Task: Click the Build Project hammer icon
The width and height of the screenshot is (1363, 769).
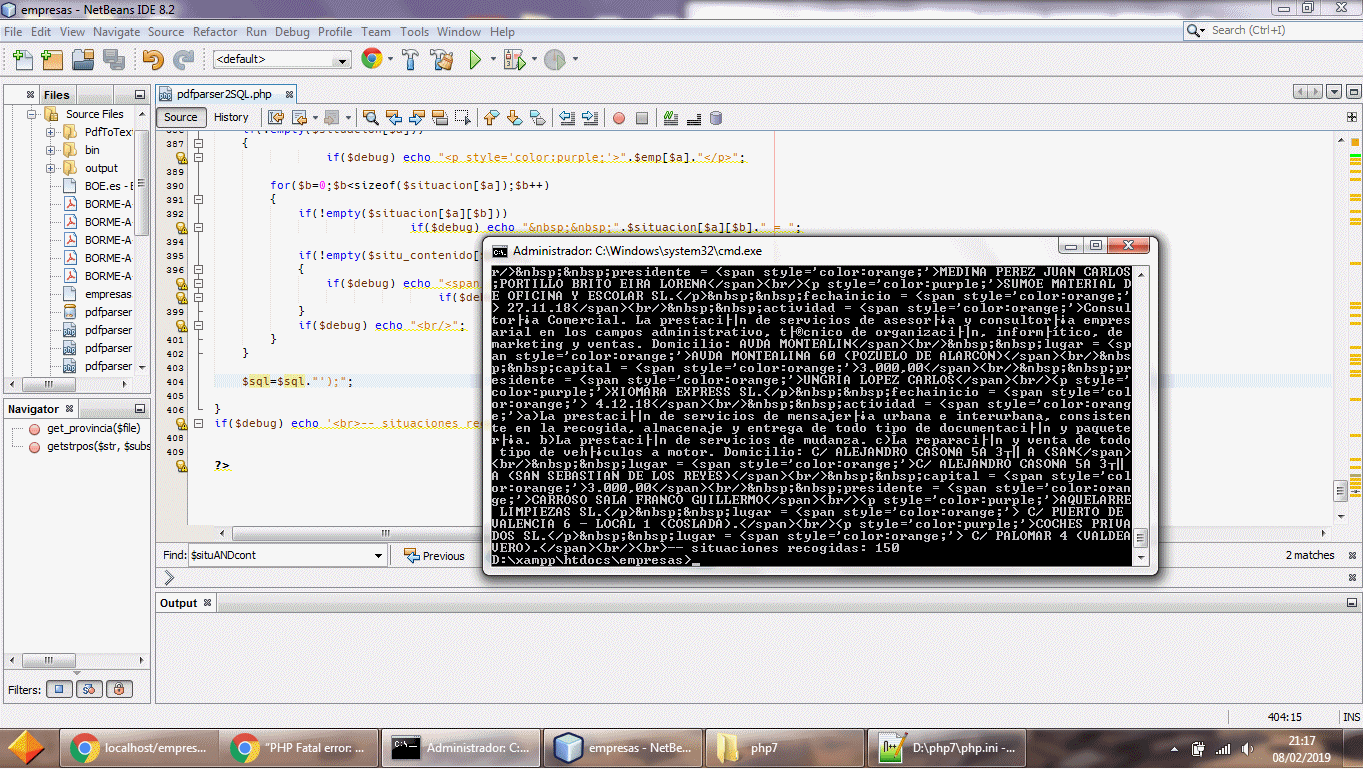Action: pyautogui.click(x=410, y=60)
